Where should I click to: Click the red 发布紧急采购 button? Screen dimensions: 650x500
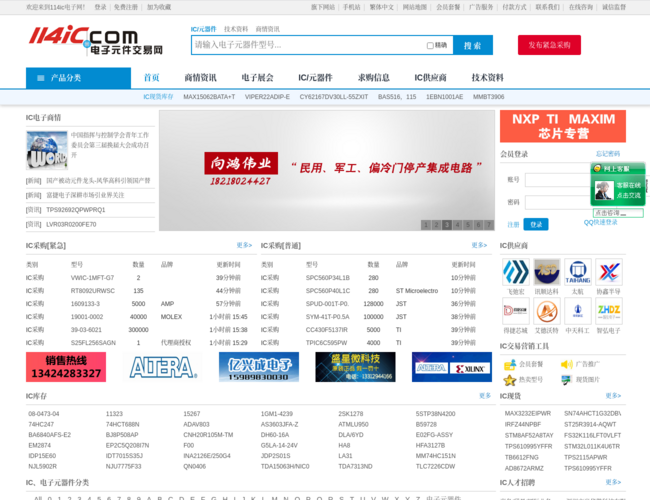coord(549,45)
